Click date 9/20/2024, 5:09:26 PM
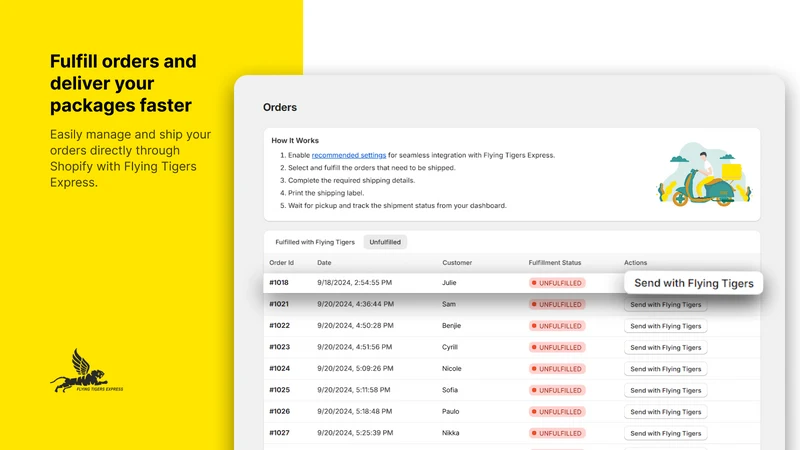800x450 pixels. click(355, 368)
